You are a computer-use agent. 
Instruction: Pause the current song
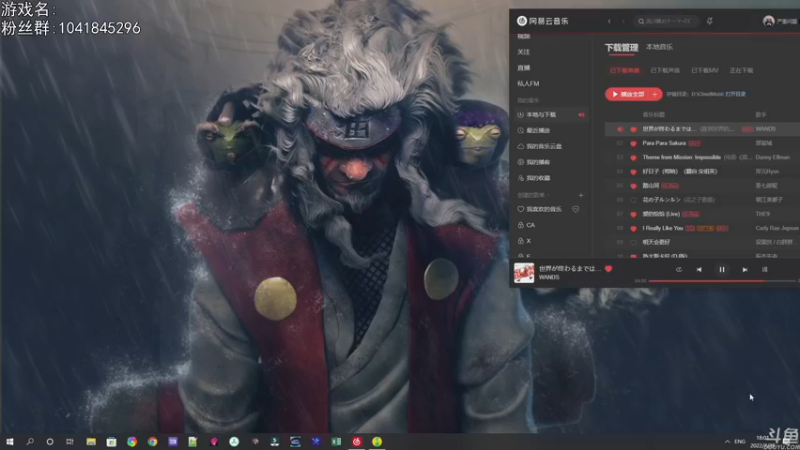(x=721, y=269)
